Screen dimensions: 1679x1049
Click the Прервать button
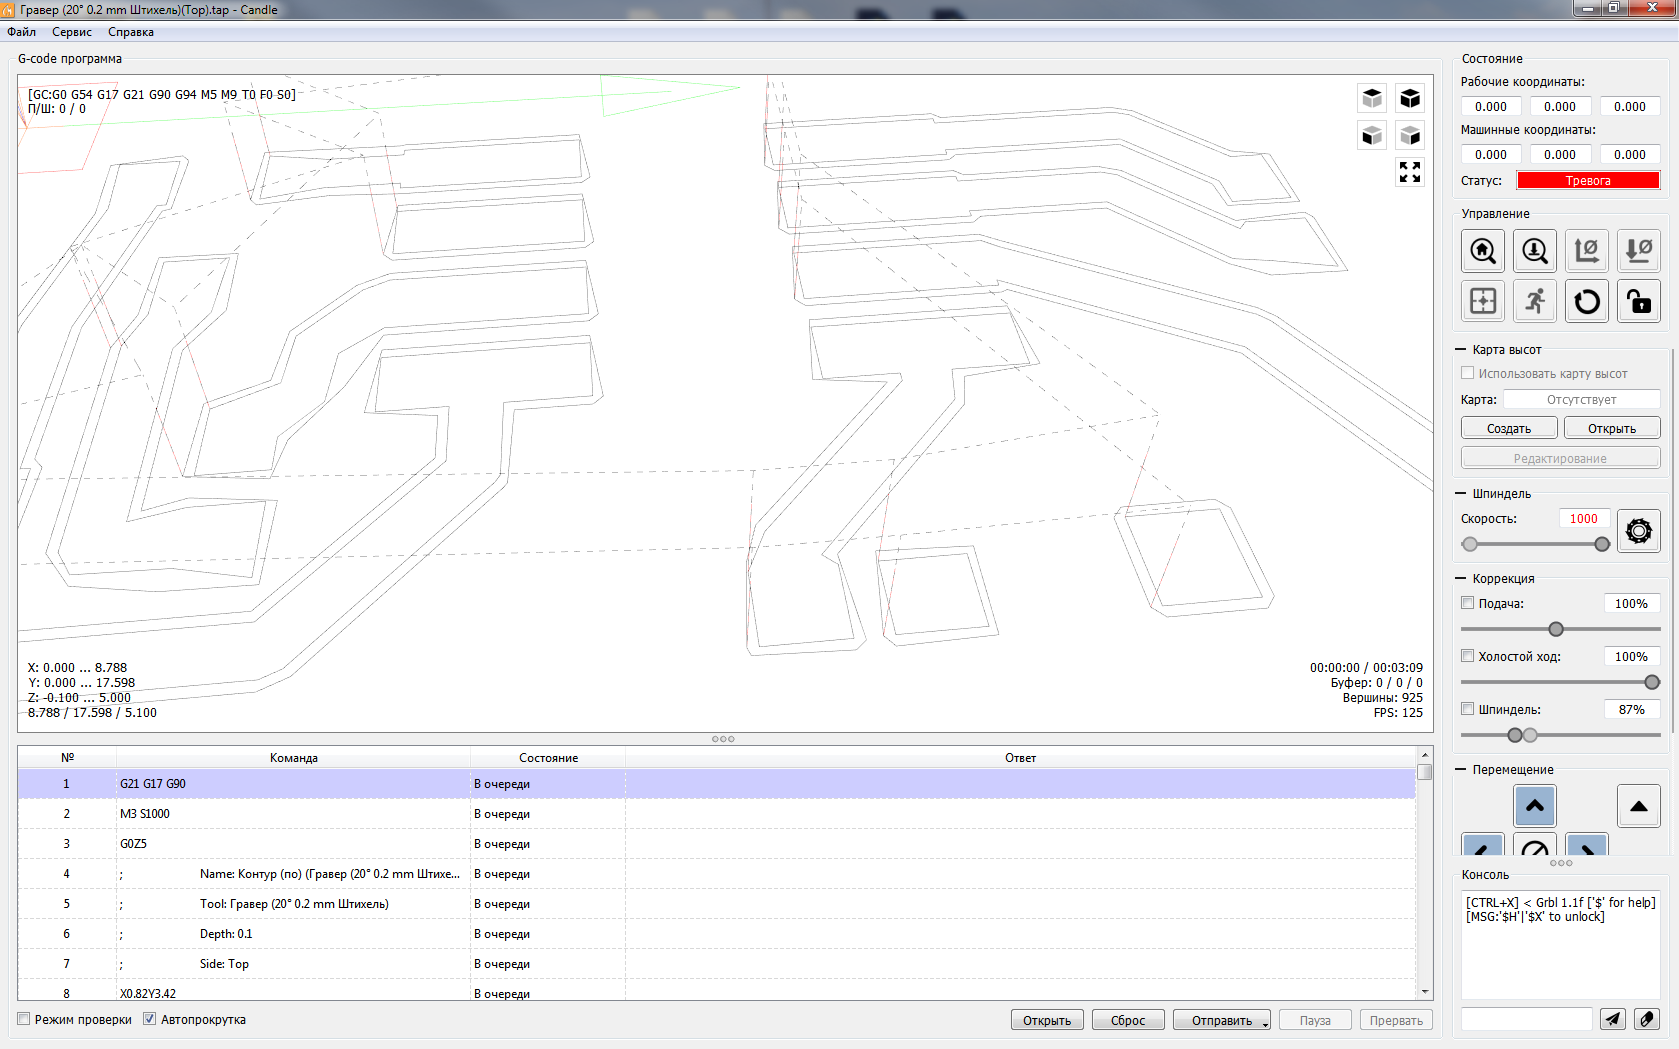point(1396,1020)
